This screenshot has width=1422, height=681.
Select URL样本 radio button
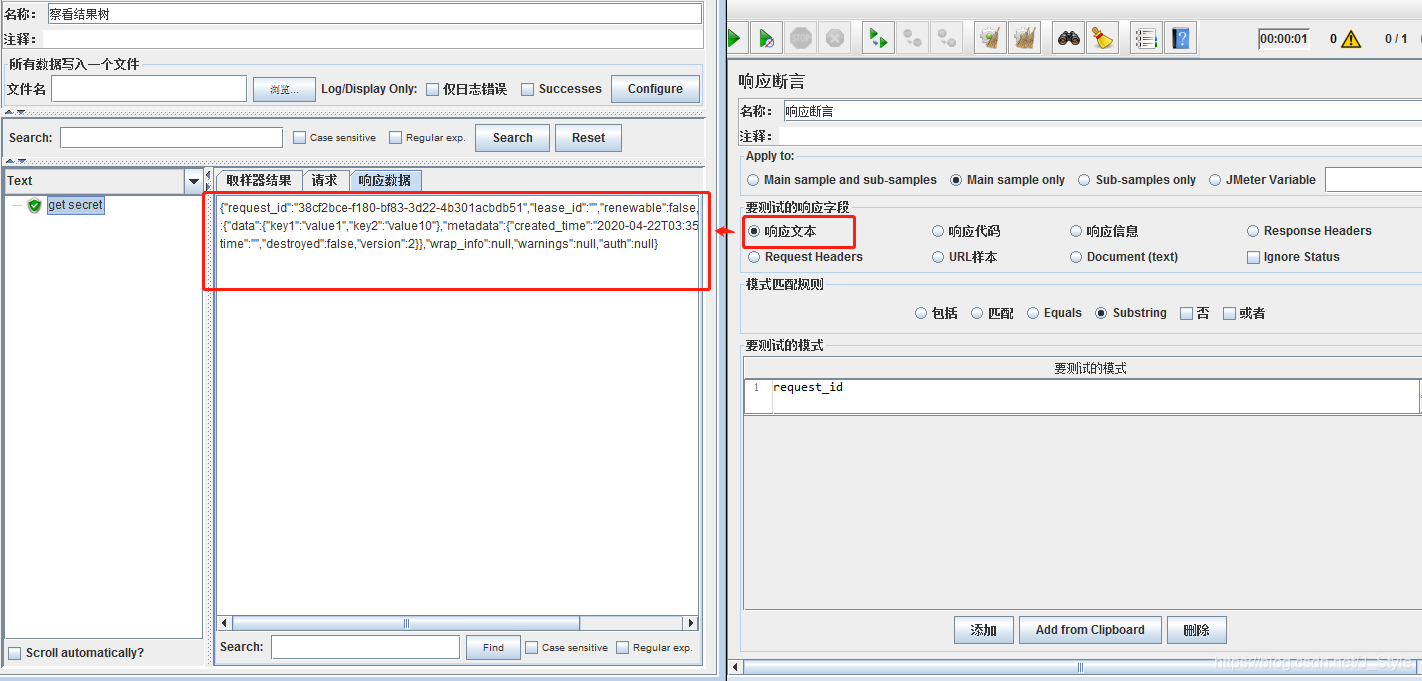click(938, 257)
